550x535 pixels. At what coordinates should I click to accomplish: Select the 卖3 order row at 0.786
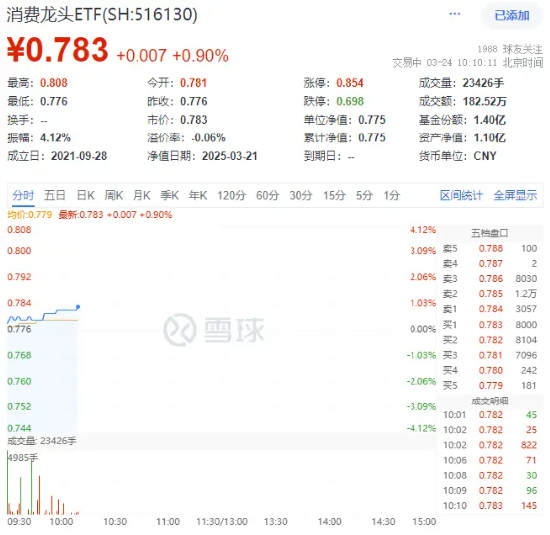coord(490,279)
